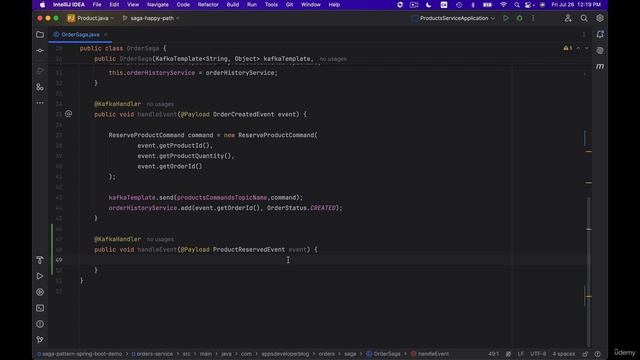Change the UTF-8 file encoding

[538, 354]
